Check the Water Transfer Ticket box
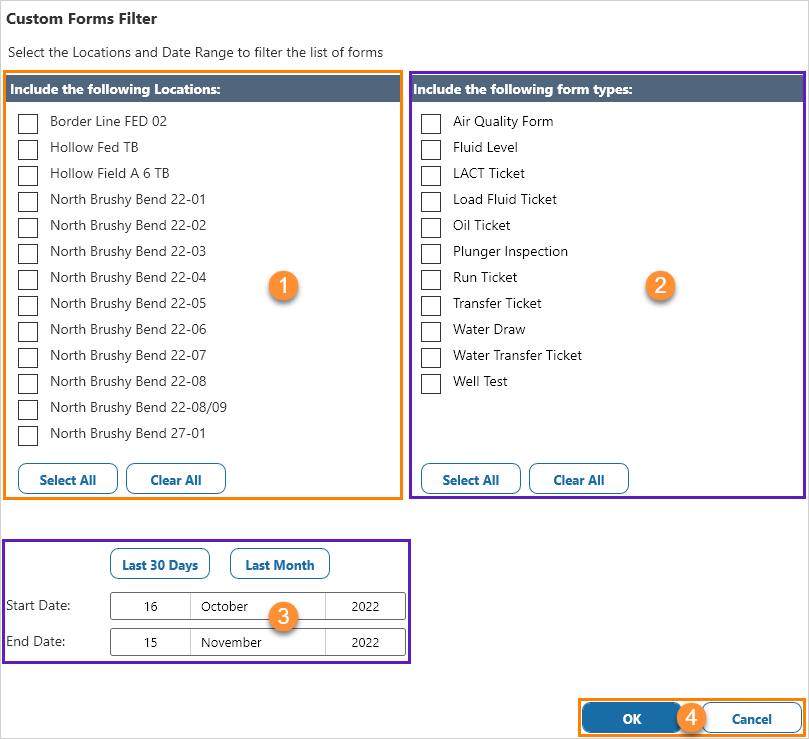809x739 pixels. click(431, 357)
